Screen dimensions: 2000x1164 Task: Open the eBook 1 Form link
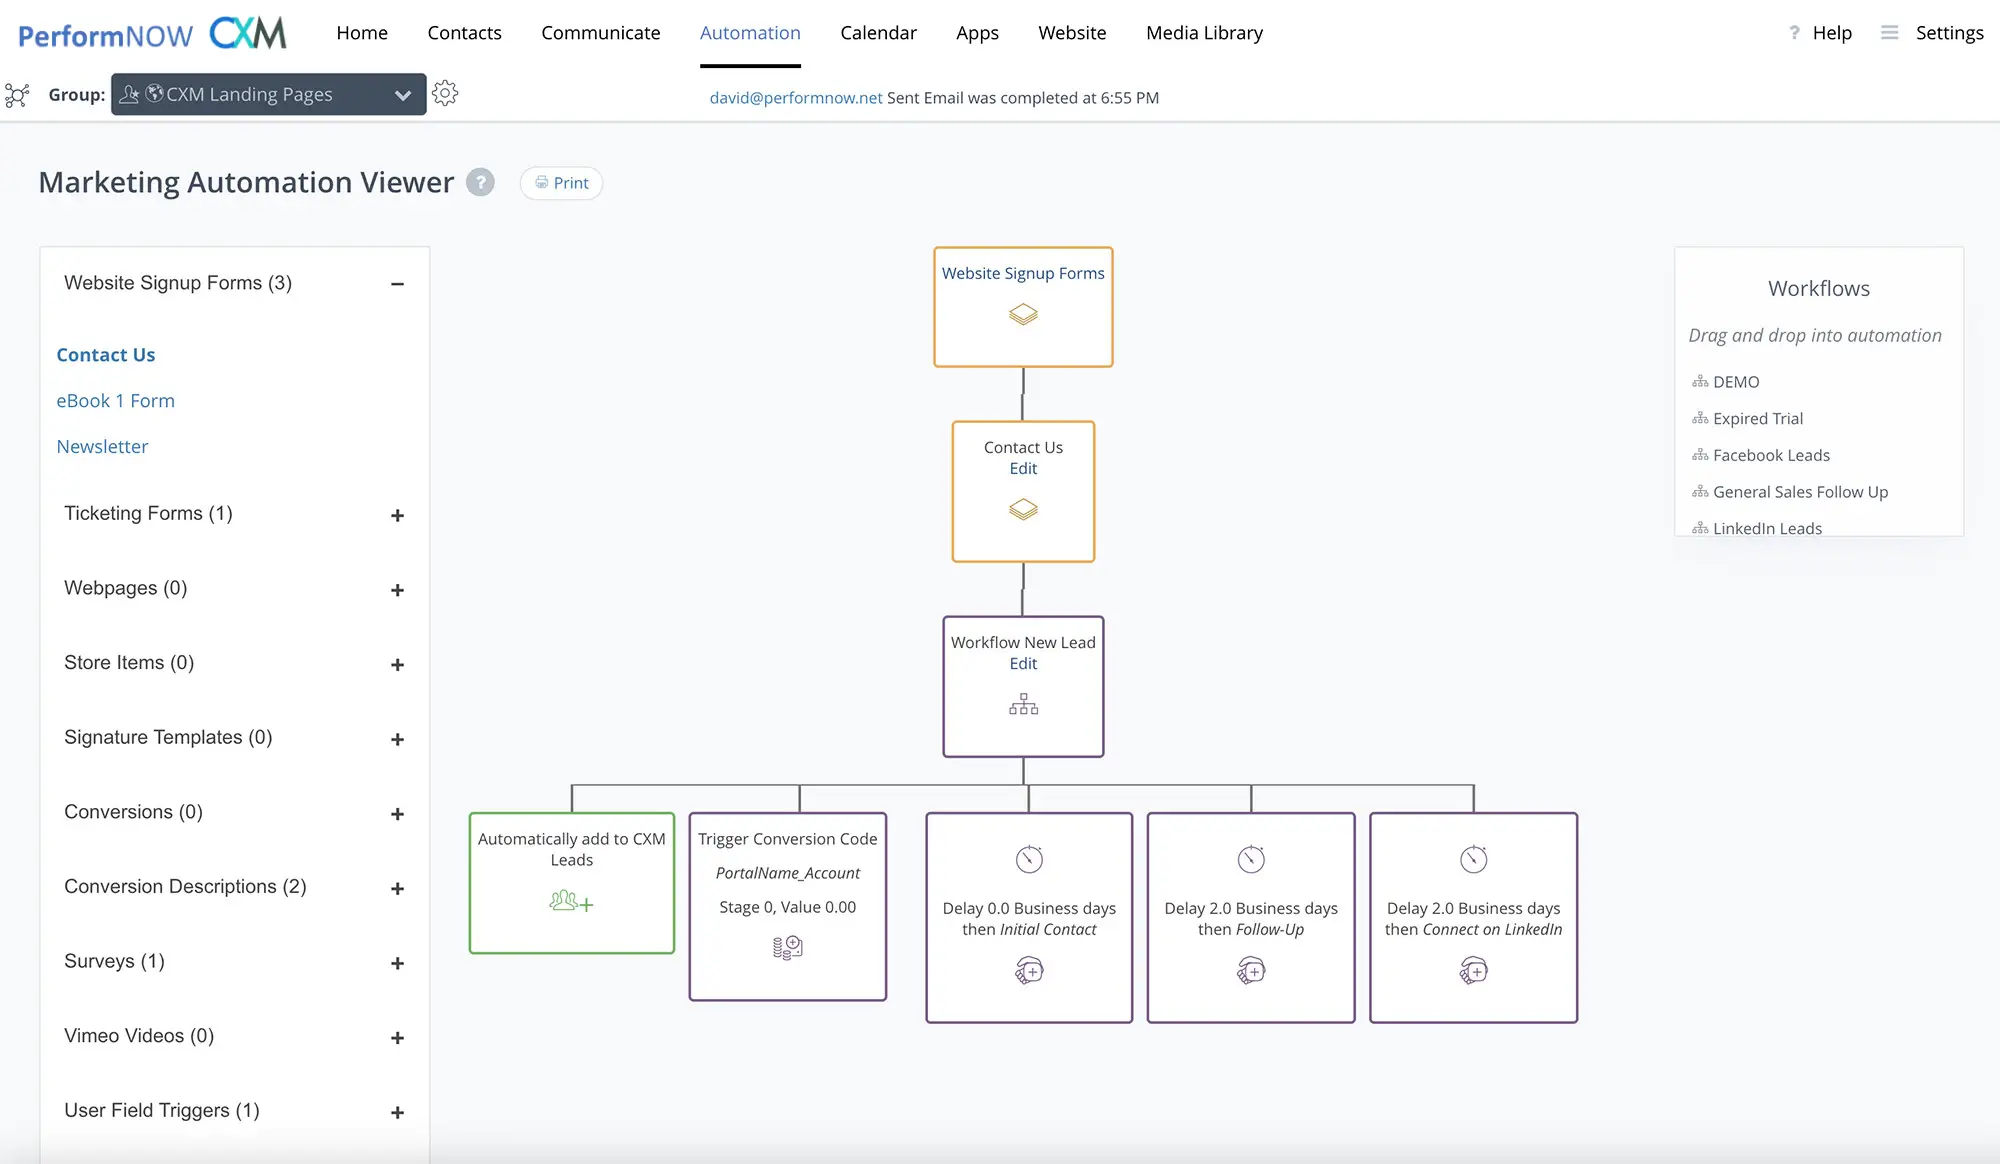tap(115, 400)
